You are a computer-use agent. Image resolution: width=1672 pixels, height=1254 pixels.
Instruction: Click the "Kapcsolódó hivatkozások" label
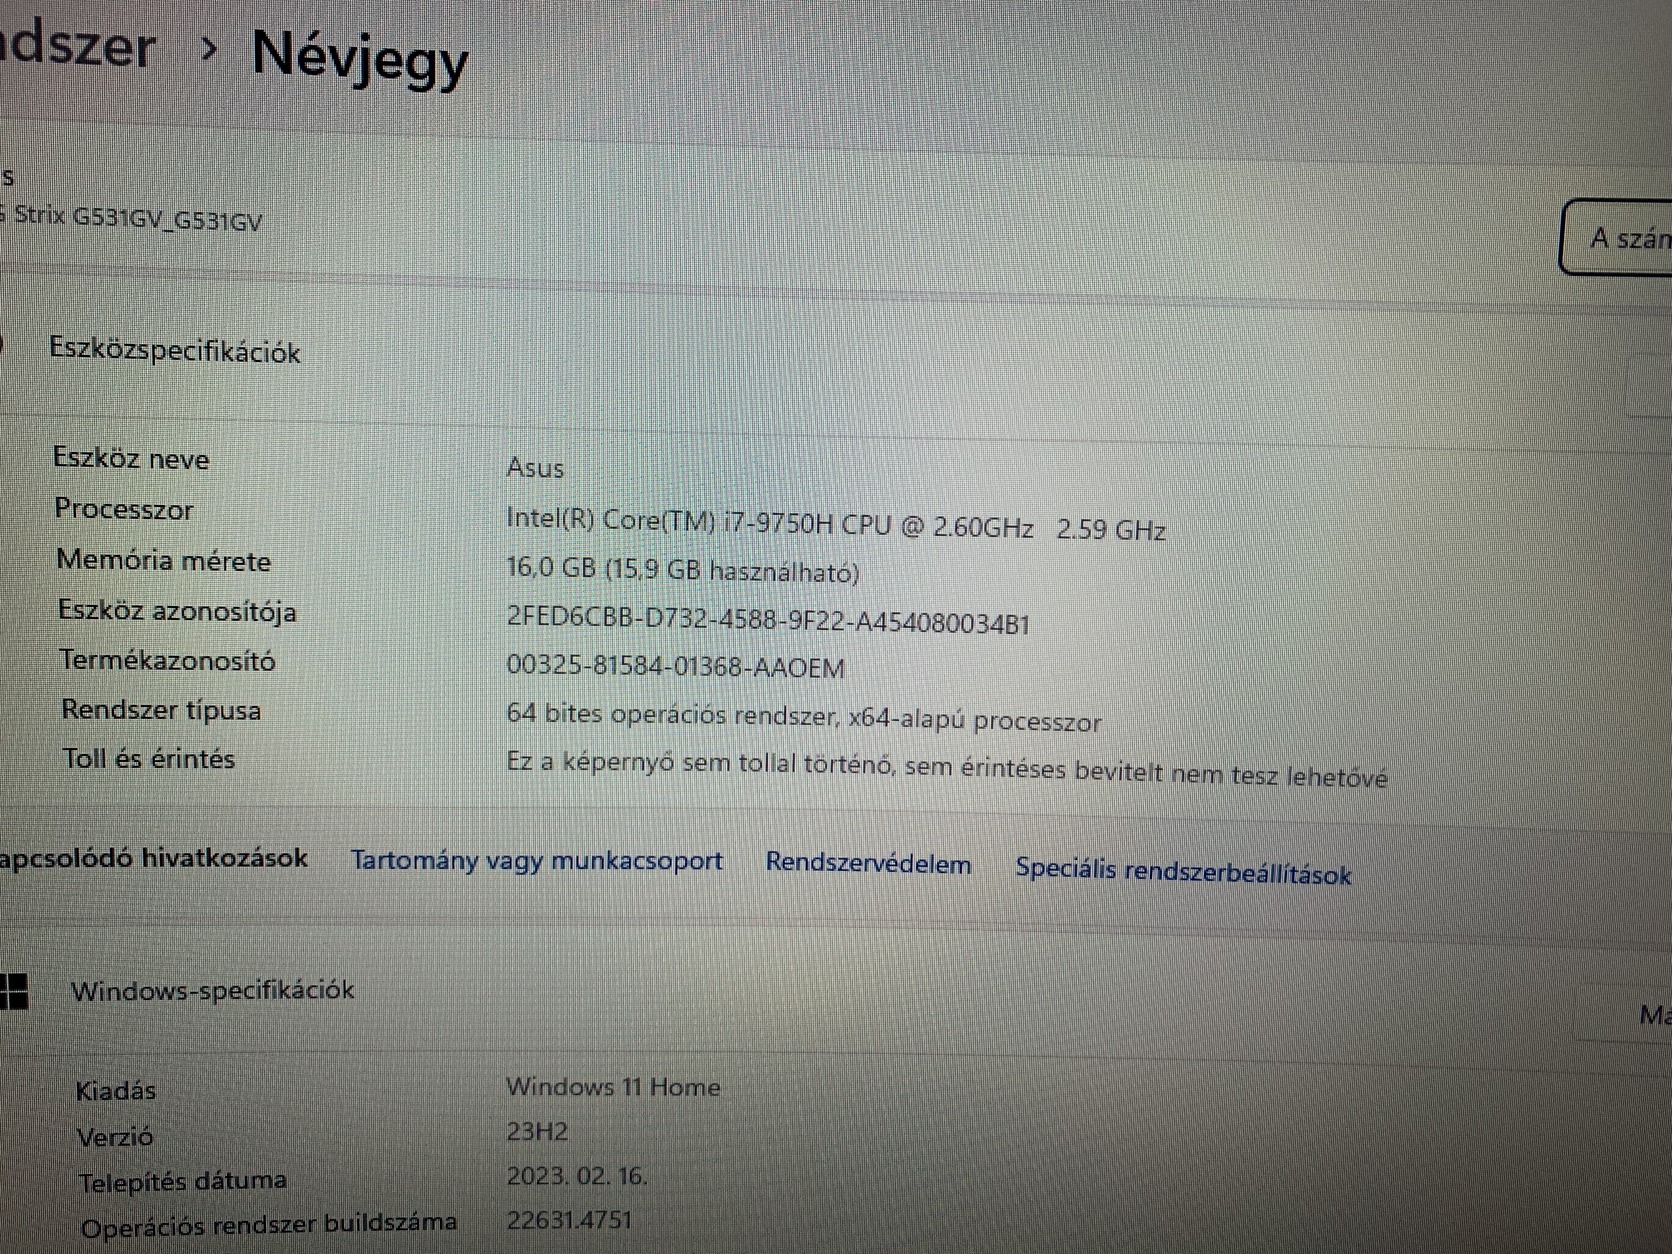tap(154, 858)
